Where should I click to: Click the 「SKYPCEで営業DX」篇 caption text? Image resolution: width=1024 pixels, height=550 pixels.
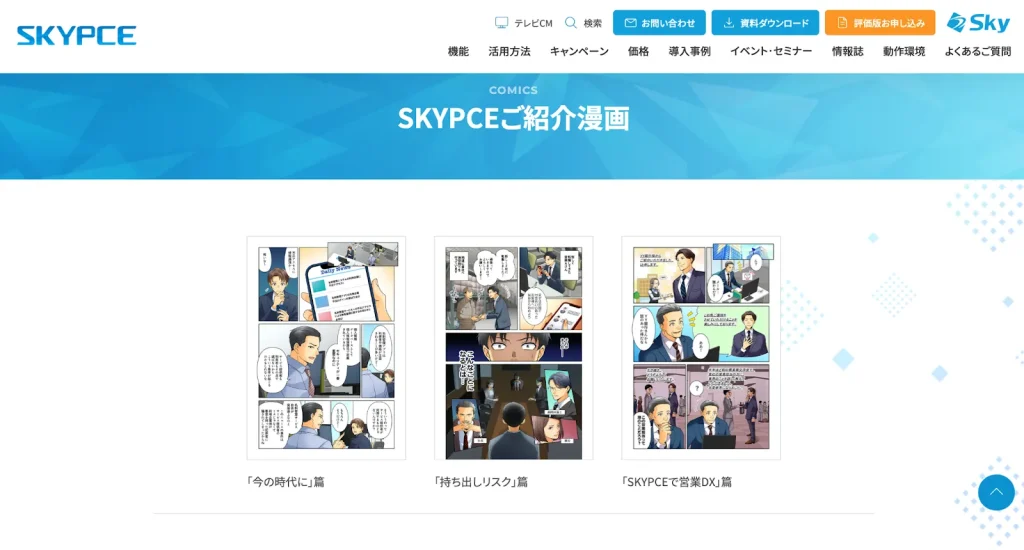677,482
